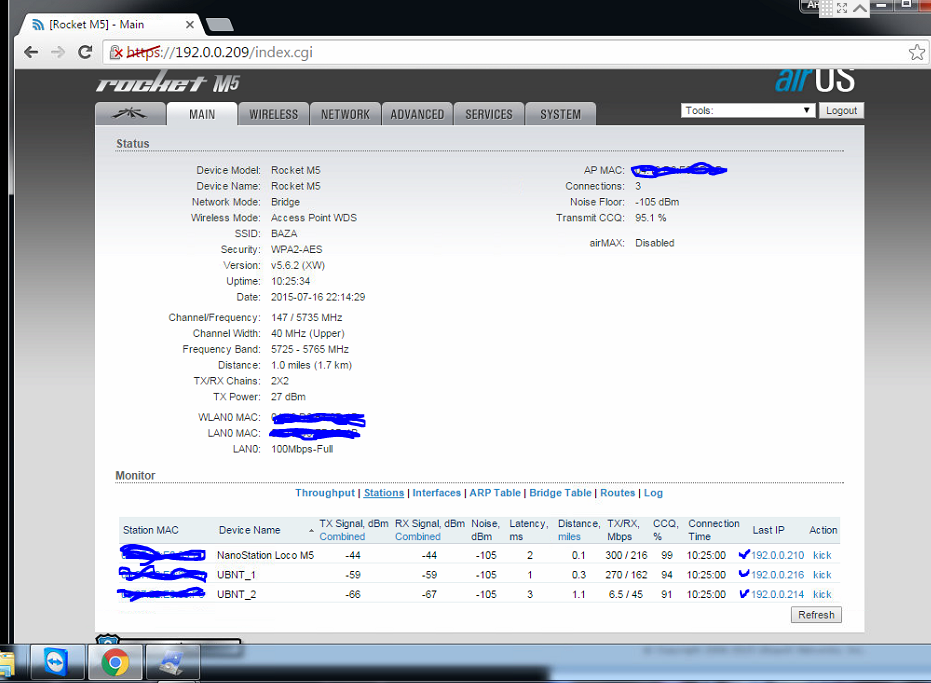Show the Interfaces monitor
The image size is (931, 683).
tap(436, 493)
